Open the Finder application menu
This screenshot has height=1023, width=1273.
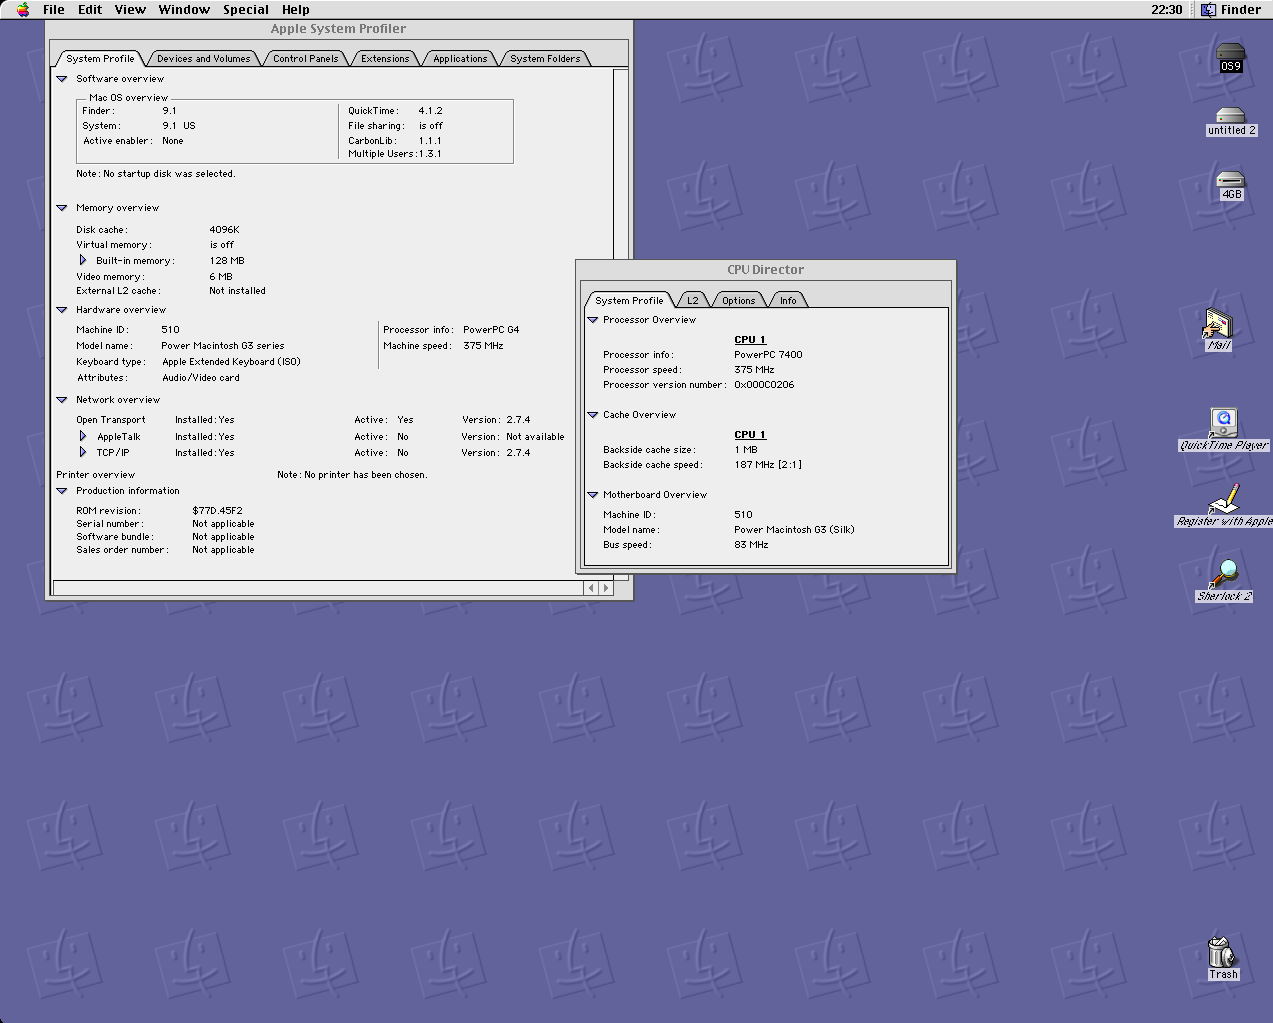click(x=1231, y=9)
